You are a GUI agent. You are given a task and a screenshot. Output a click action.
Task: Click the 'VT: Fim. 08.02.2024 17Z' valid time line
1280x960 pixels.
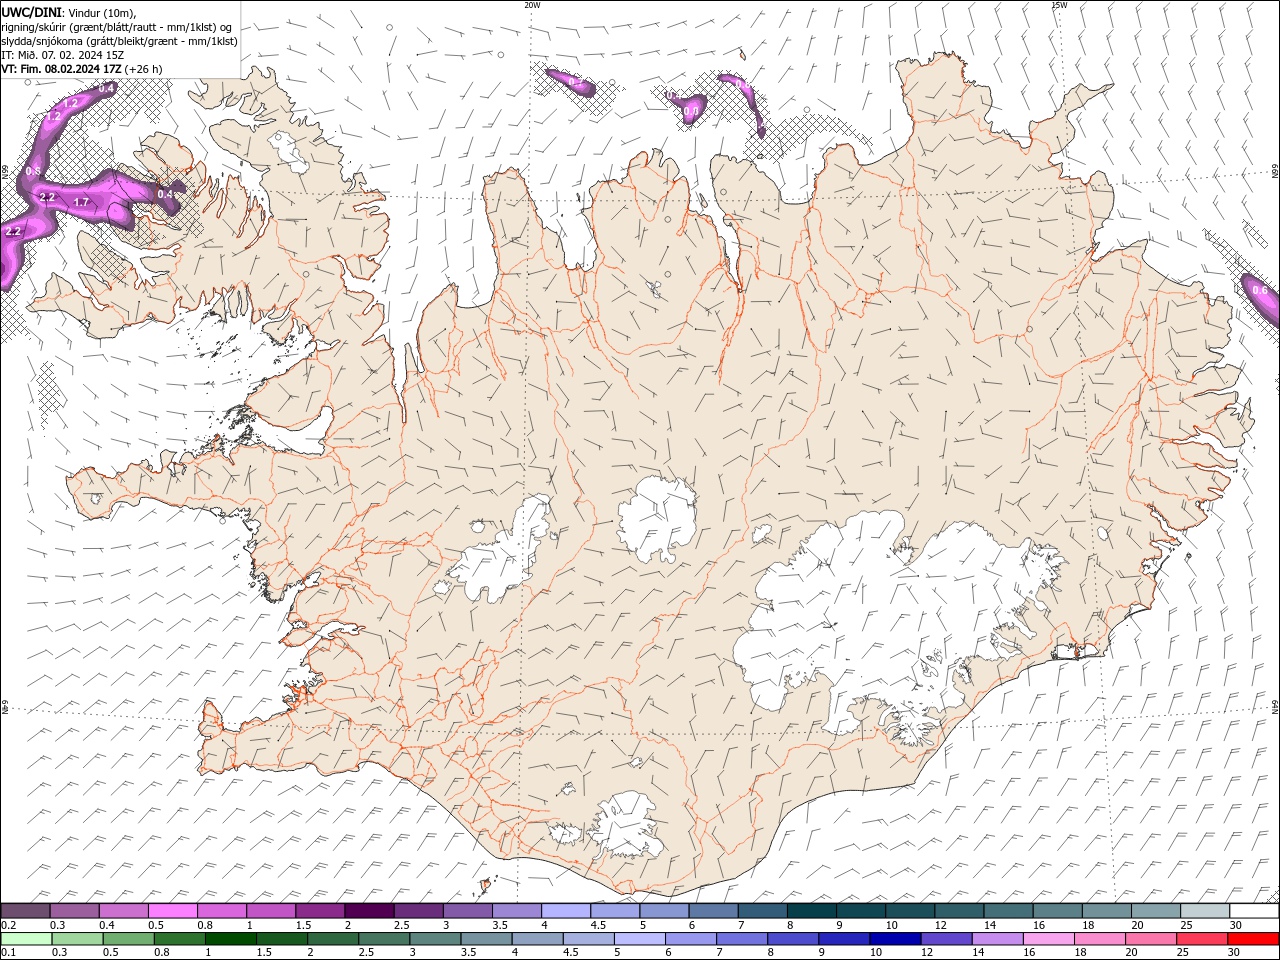coord(61,69)
